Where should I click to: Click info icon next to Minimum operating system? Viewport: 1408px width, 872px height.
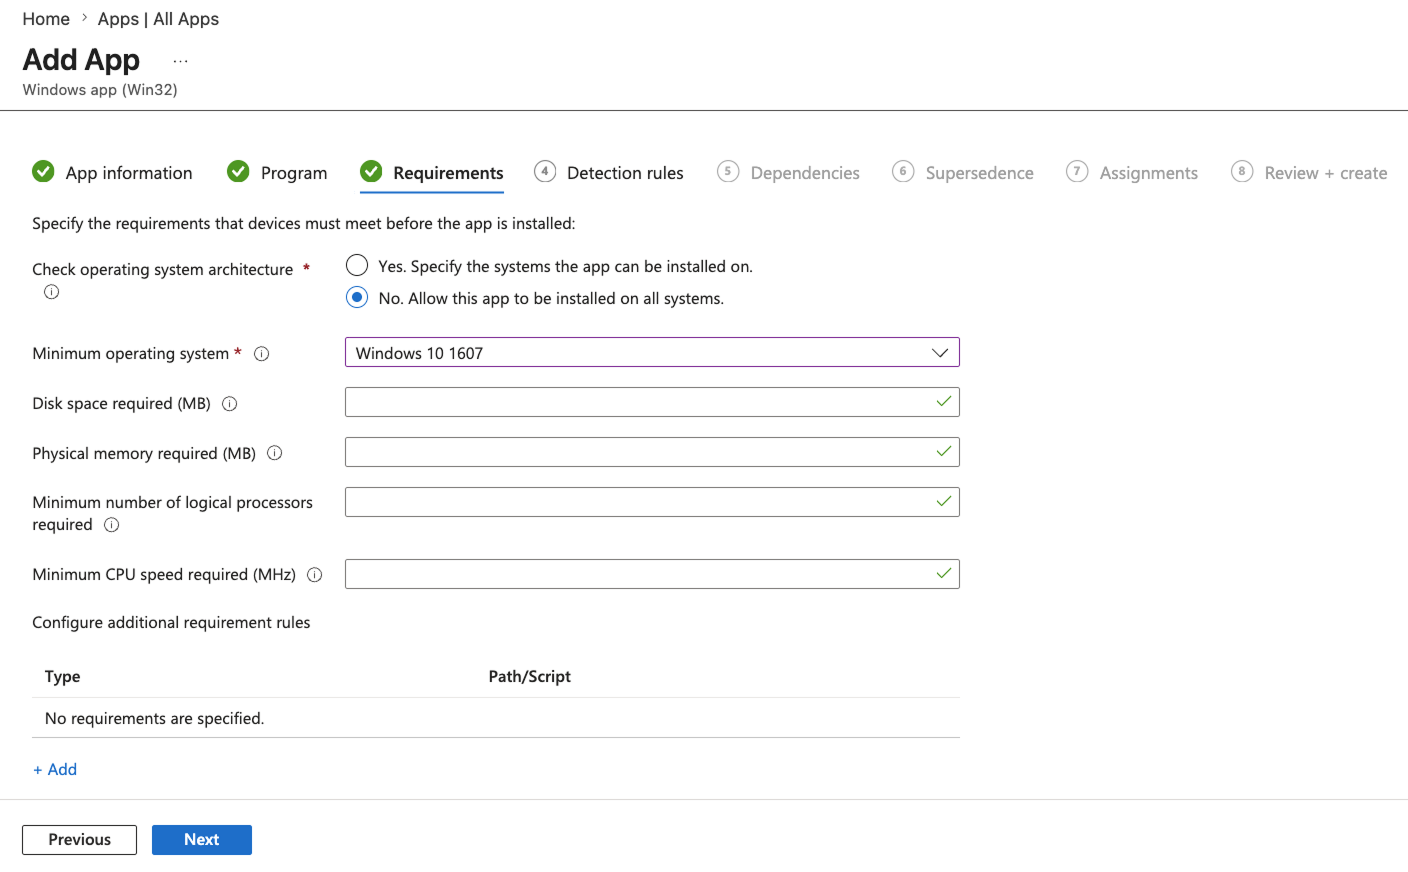[262, 354]
